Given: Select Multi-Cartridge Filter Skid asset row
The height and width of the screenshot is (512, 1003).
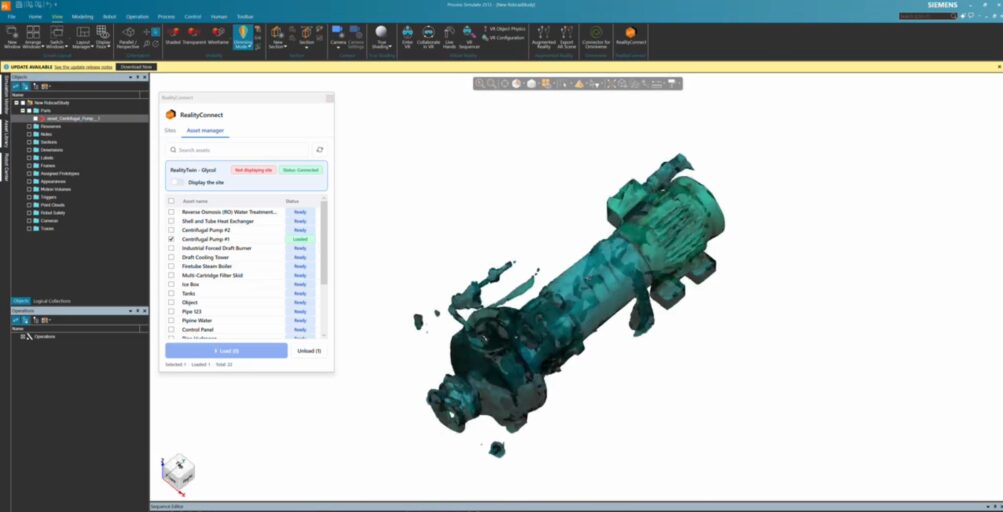Looking at the screenshot, I should pos(242,275).
